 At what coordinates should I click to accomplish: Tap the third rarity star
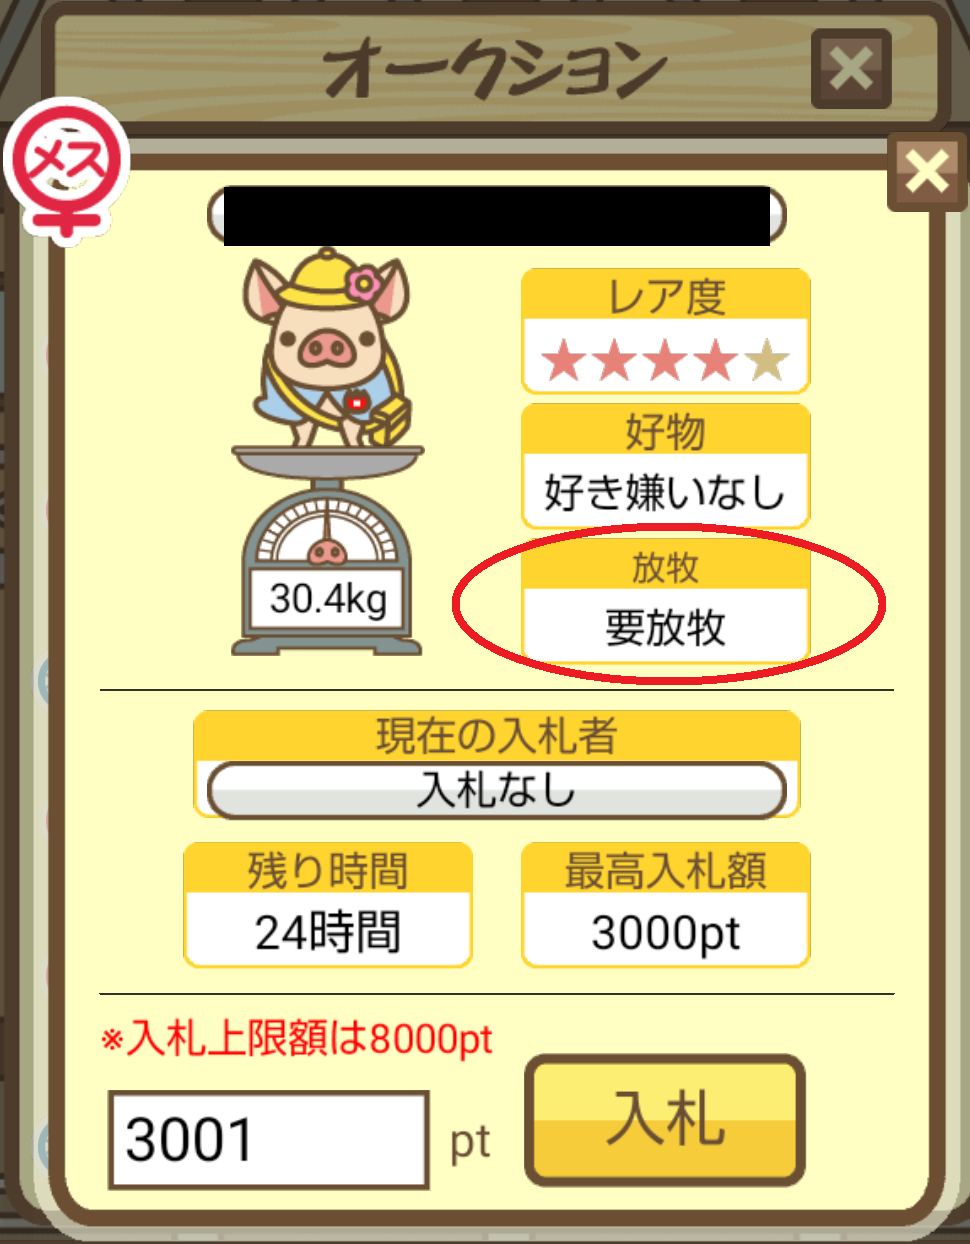coord(666,360)
